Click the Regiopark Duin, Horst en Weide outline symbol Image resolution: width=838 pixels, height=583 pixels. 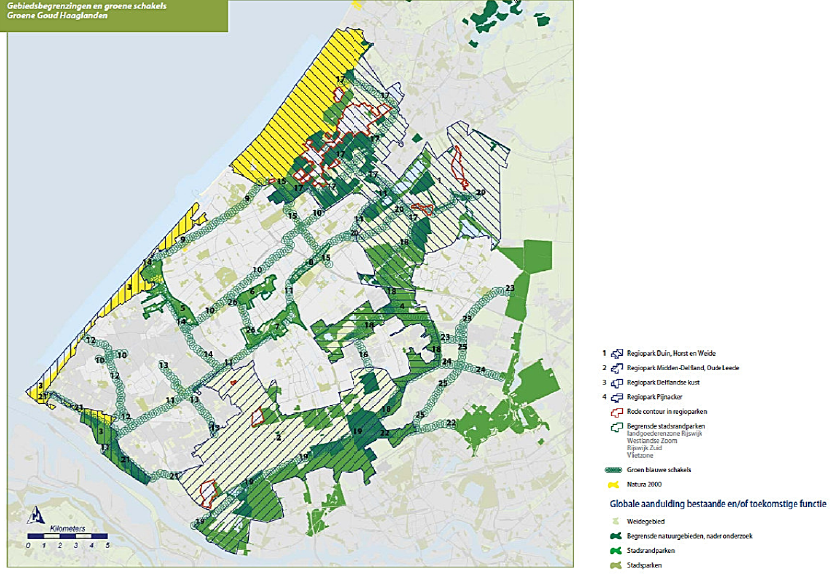click(x=617, y=353)
